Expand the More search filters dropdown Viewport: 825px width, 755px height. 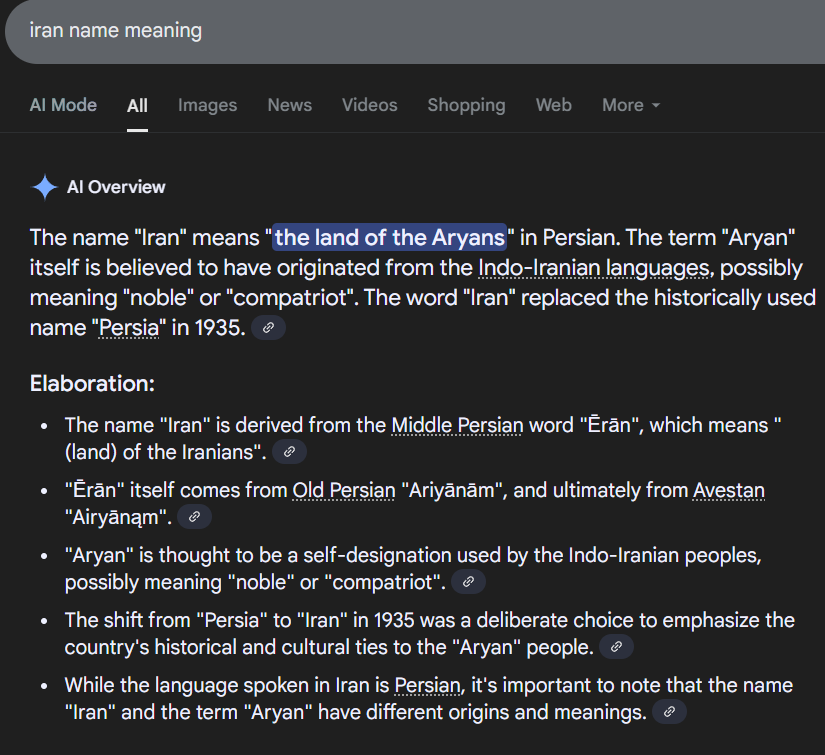tap(631, 105)
